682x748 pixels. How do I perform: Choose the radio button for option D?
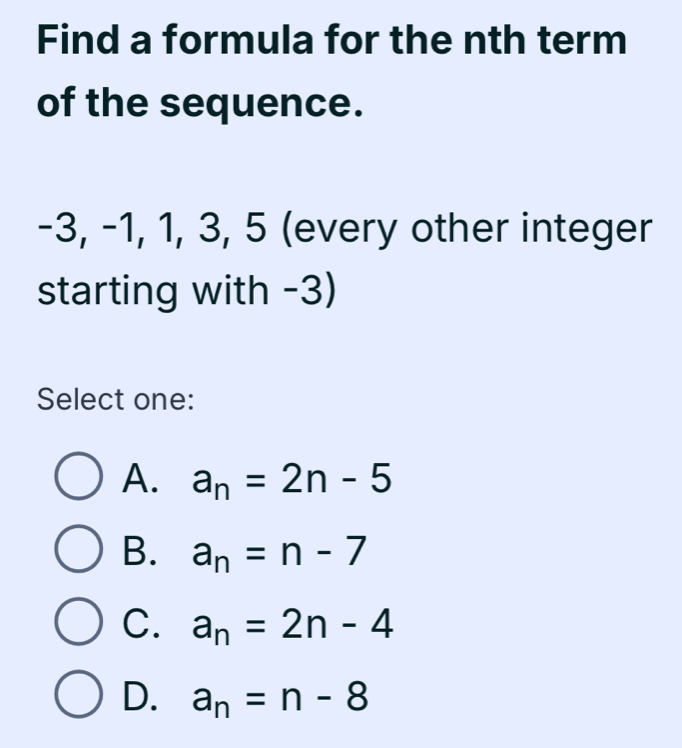(82, 697)
